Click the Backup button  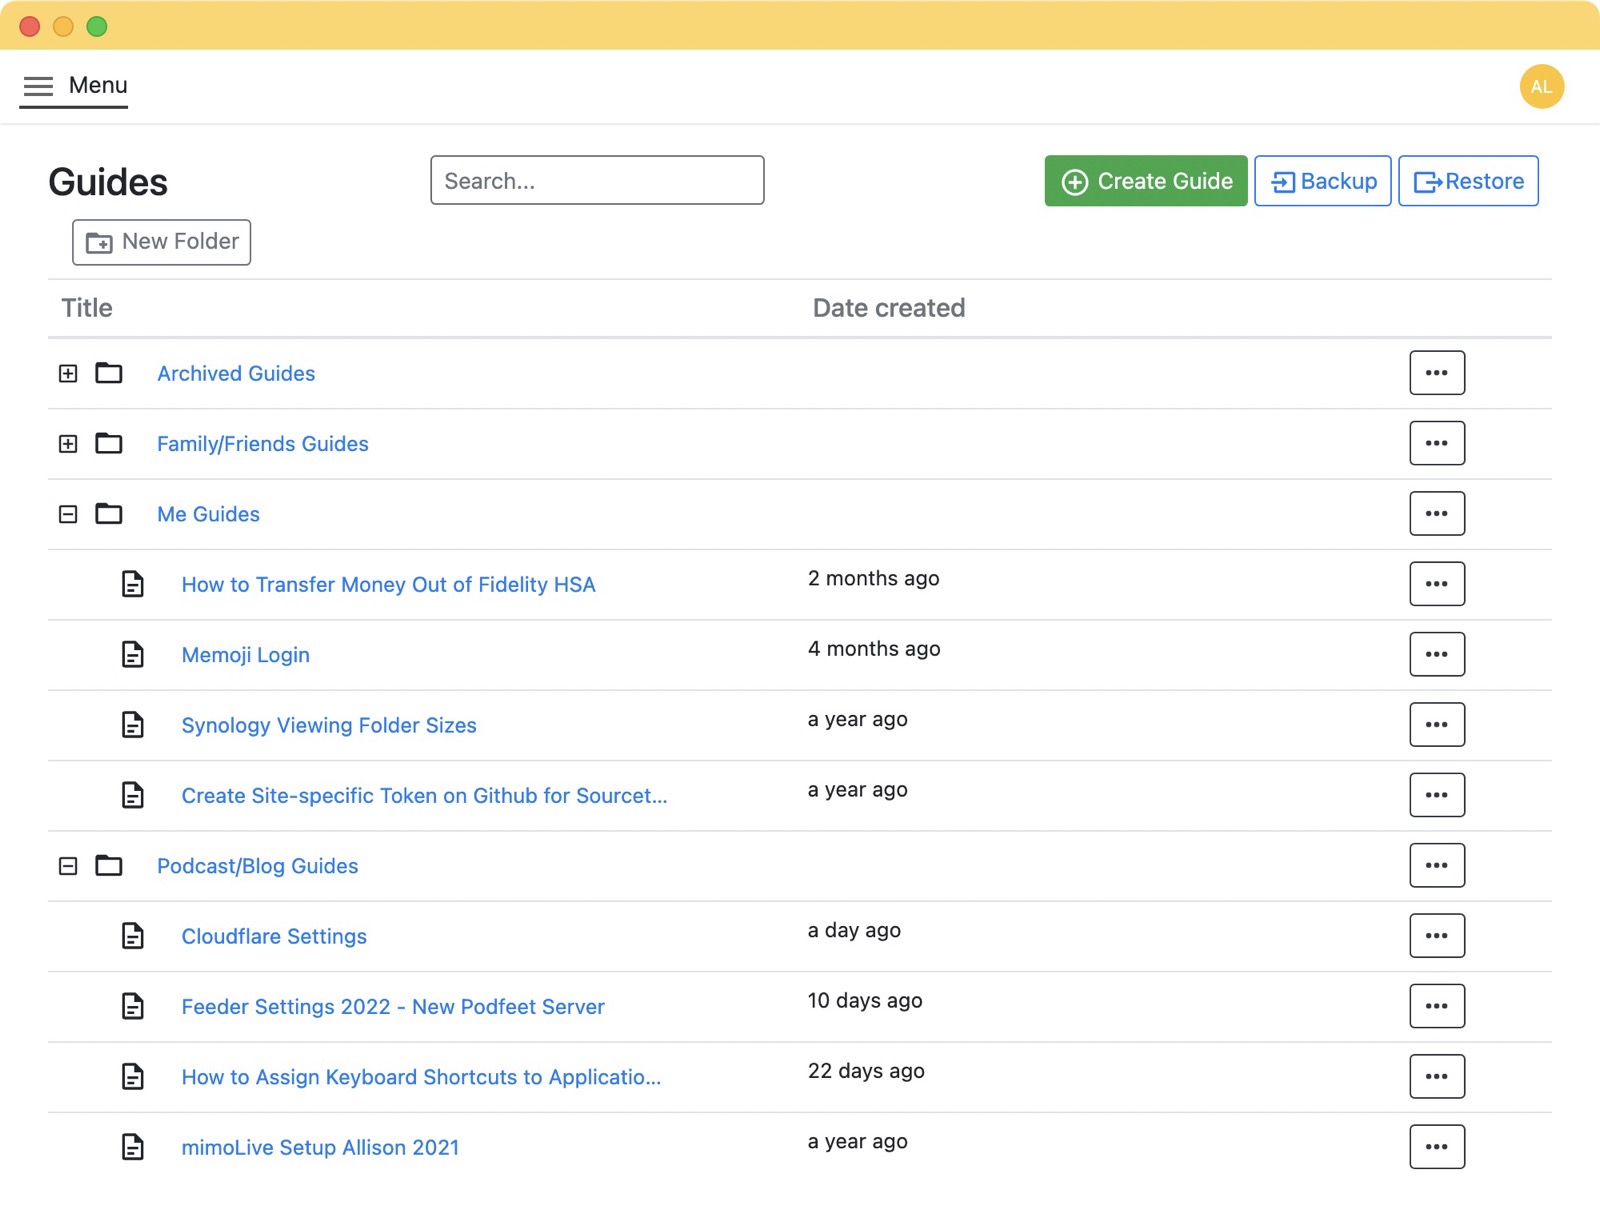1322,181
